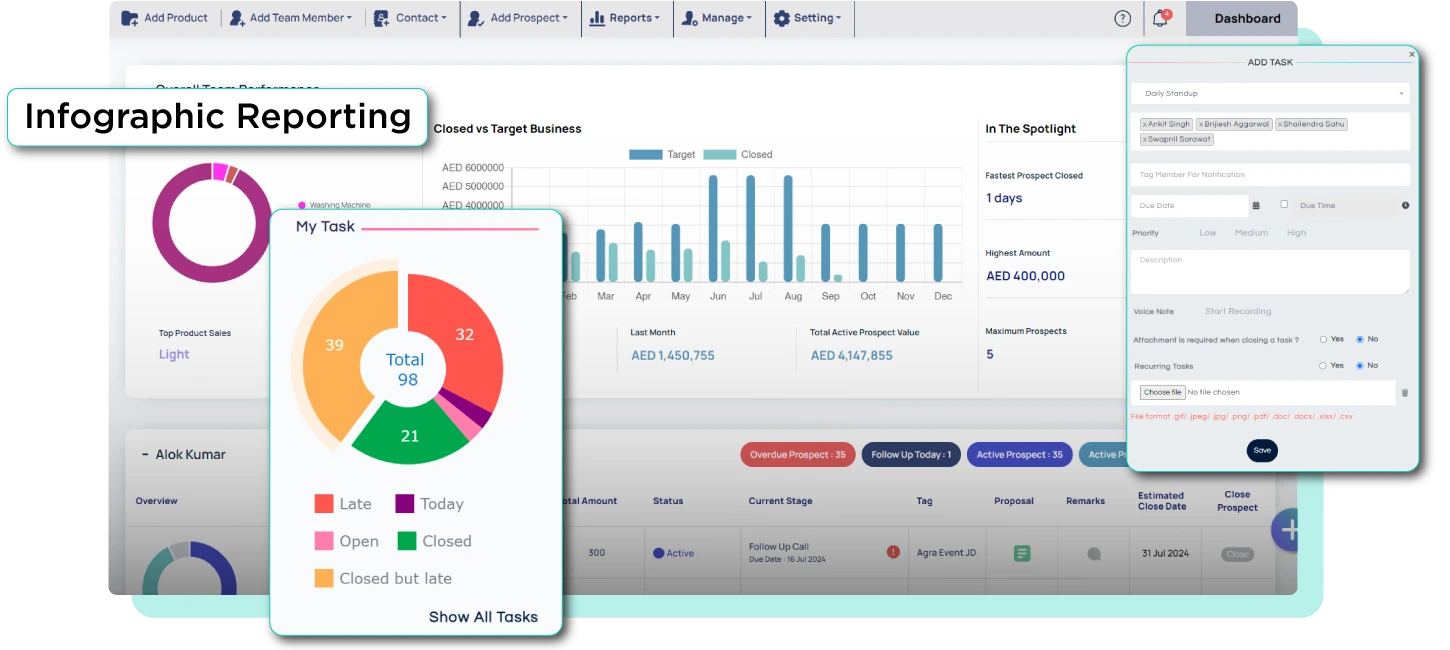1450x650 pixels.
Task: Open the notification bell icon
Action: [x=1160, y=18]
